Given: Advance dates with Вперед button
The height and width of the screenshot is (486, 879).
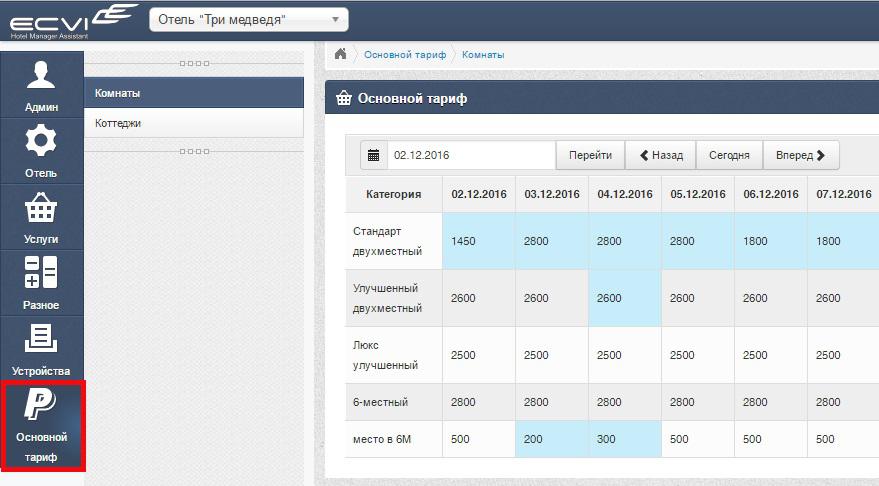Looking at the screenshot, I should (x=801, y=155).
